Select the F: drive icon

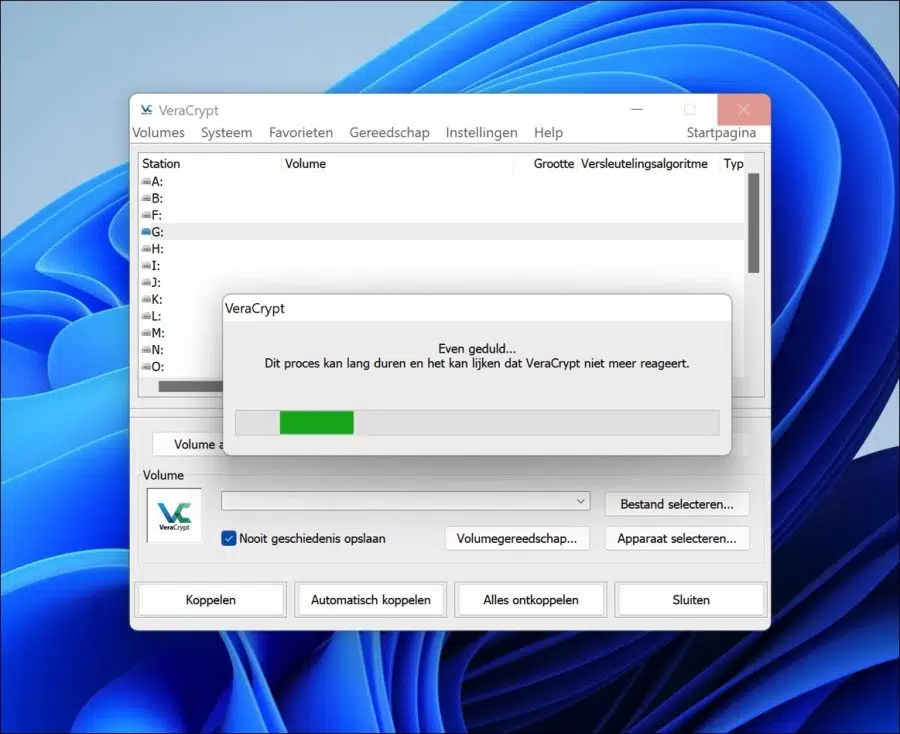pyautogui.click(x=146, y=215)
